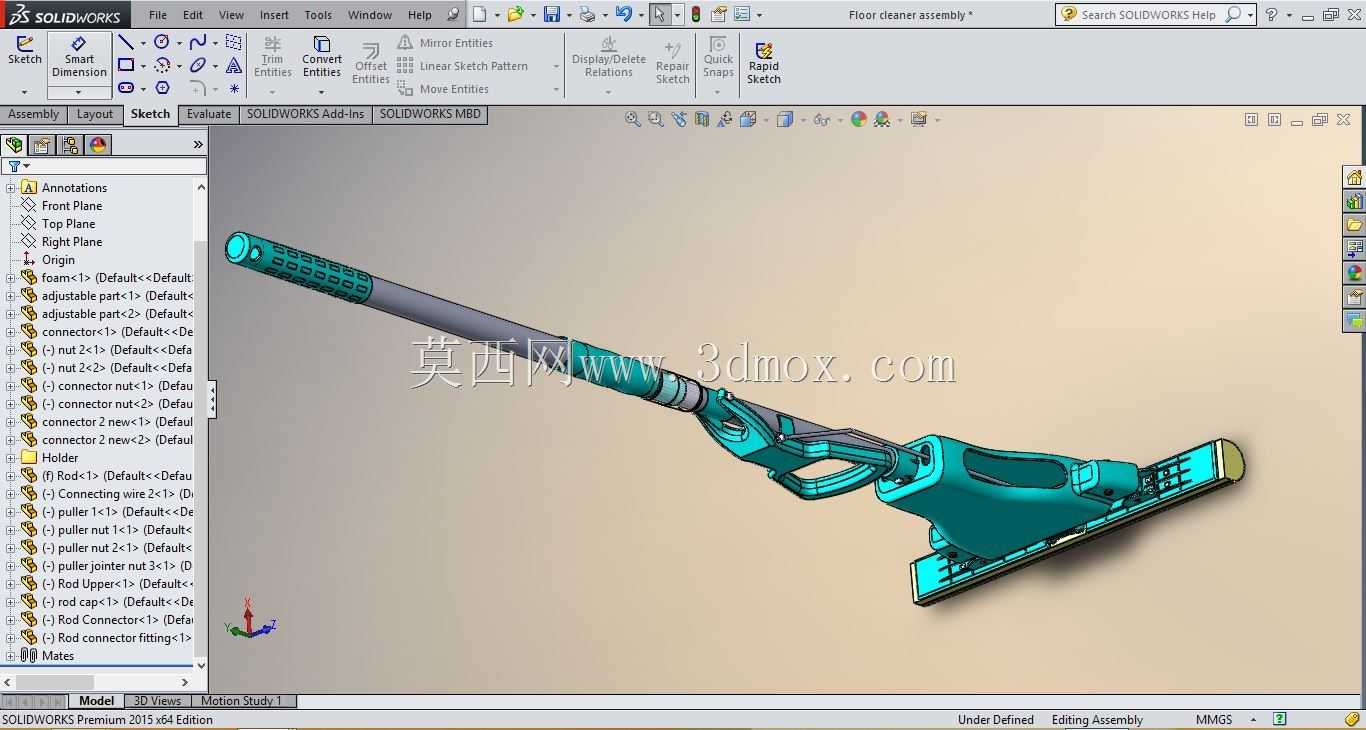
Task: Click the New document icon
Action: 480,15
